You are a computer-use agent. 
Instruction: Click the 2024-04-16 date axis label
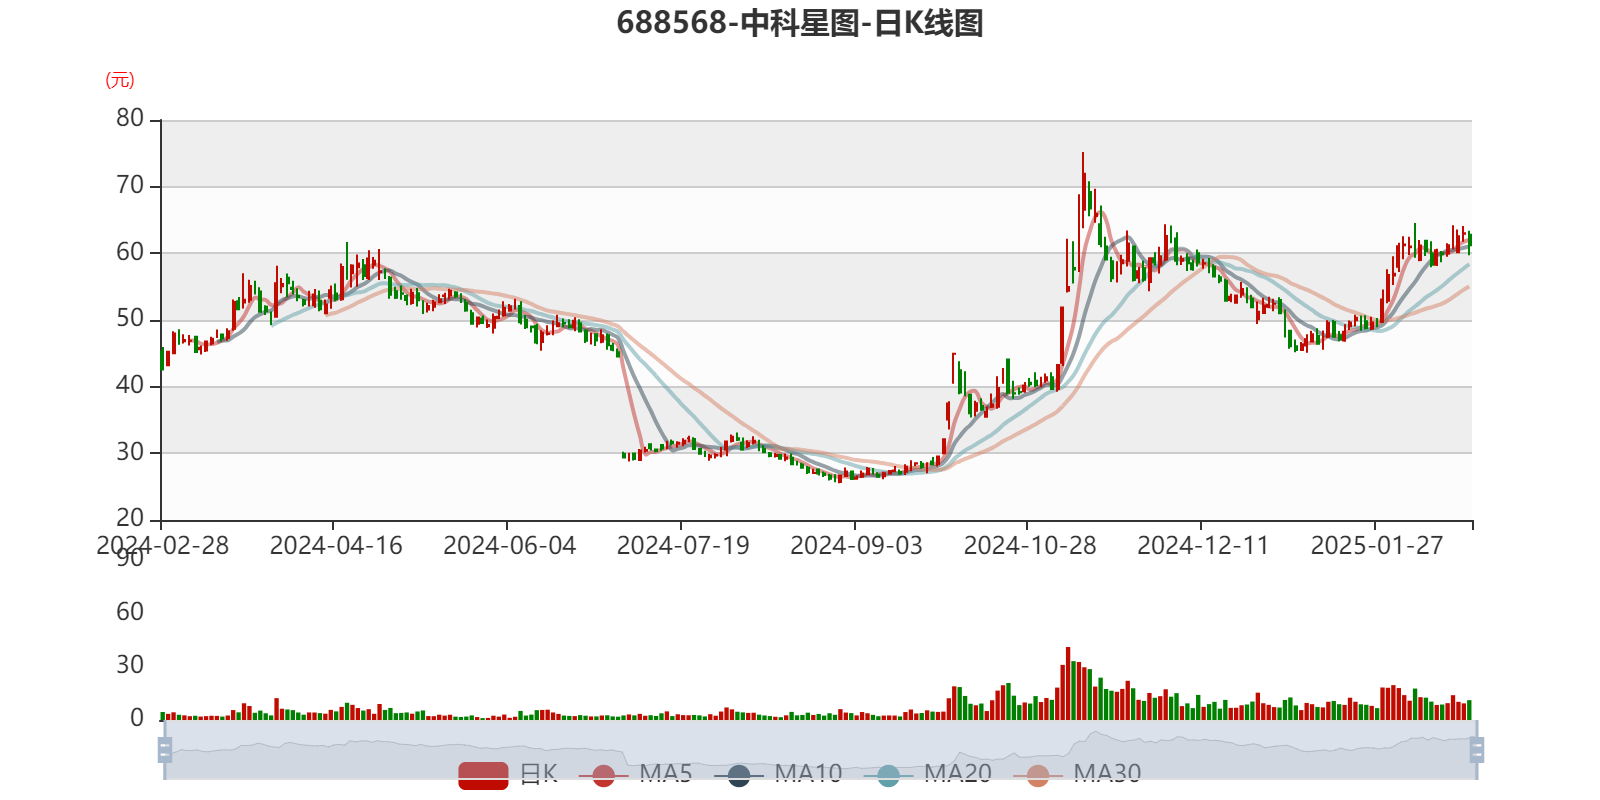[336, 546]
